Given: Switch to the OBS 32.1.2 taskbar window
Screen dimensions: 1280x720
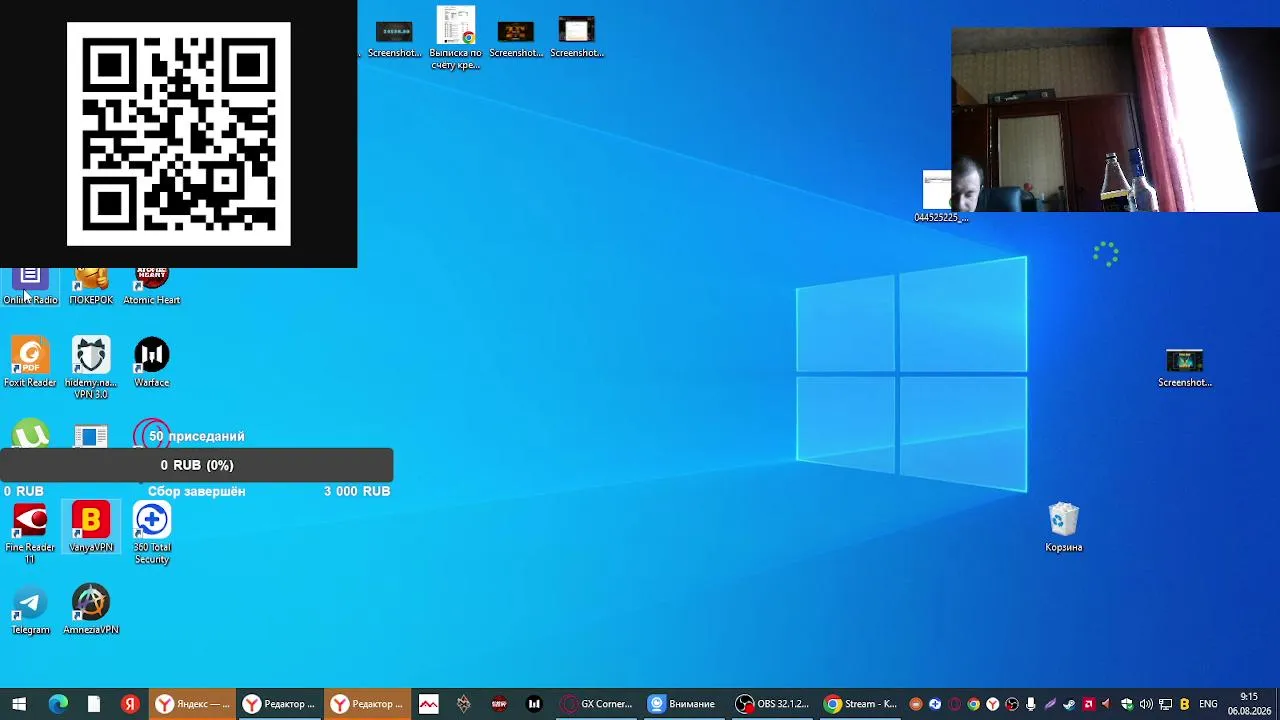Looking at the screenshot, I should (x=771, y=704).
